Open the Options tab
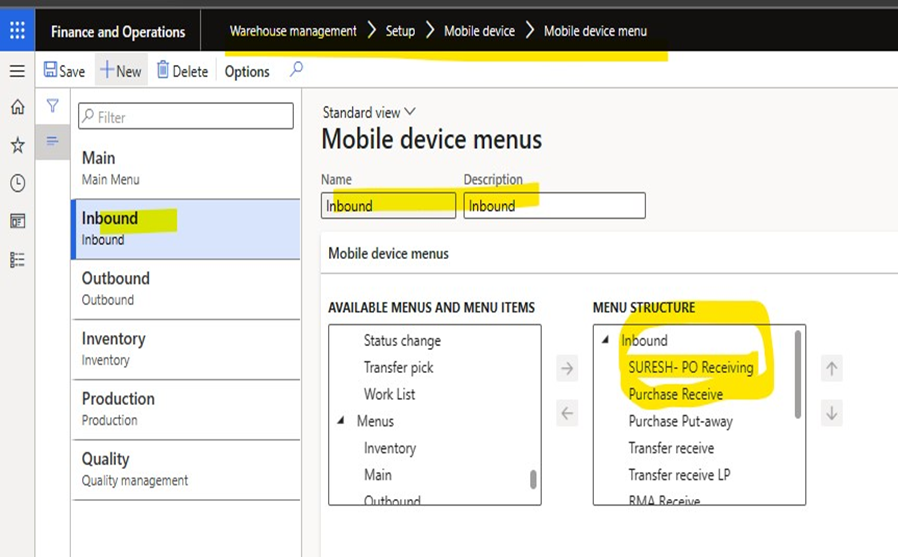The width and height of the screenshot is (898, 557). pos(247,72)
